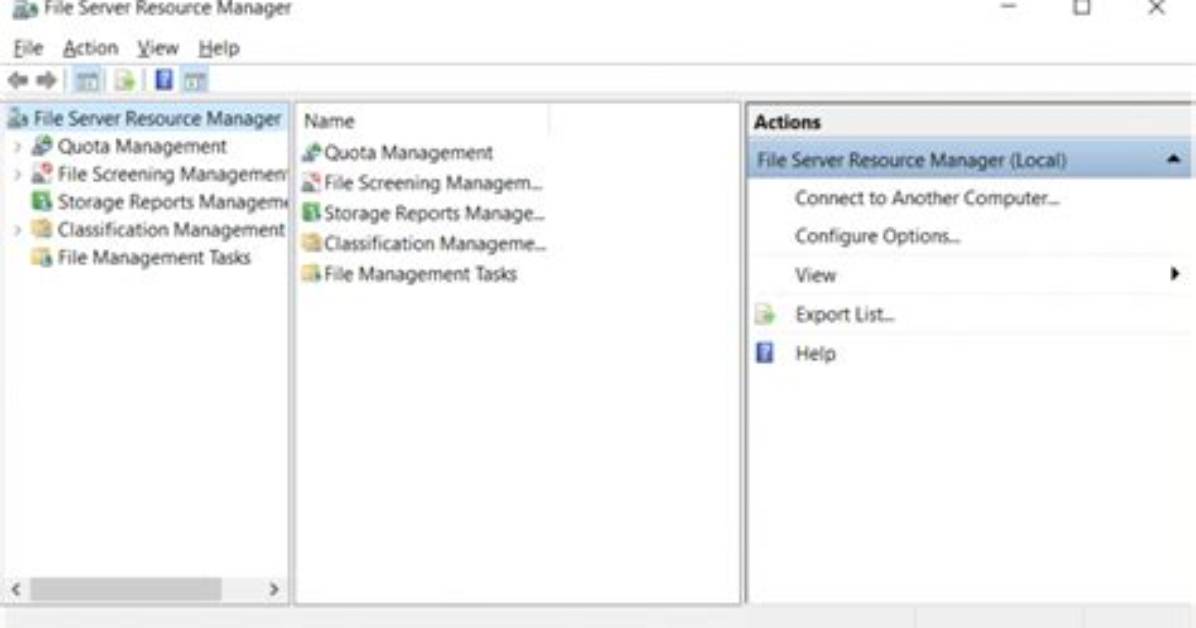This screenshot has width=1196, height=628.
Task: Click the Back arrow toolbar icon
Action: [x=18, y=80]
